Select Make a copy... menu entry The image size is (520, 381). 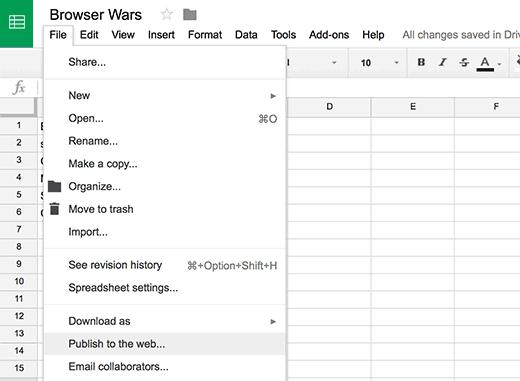click(165, 164)
